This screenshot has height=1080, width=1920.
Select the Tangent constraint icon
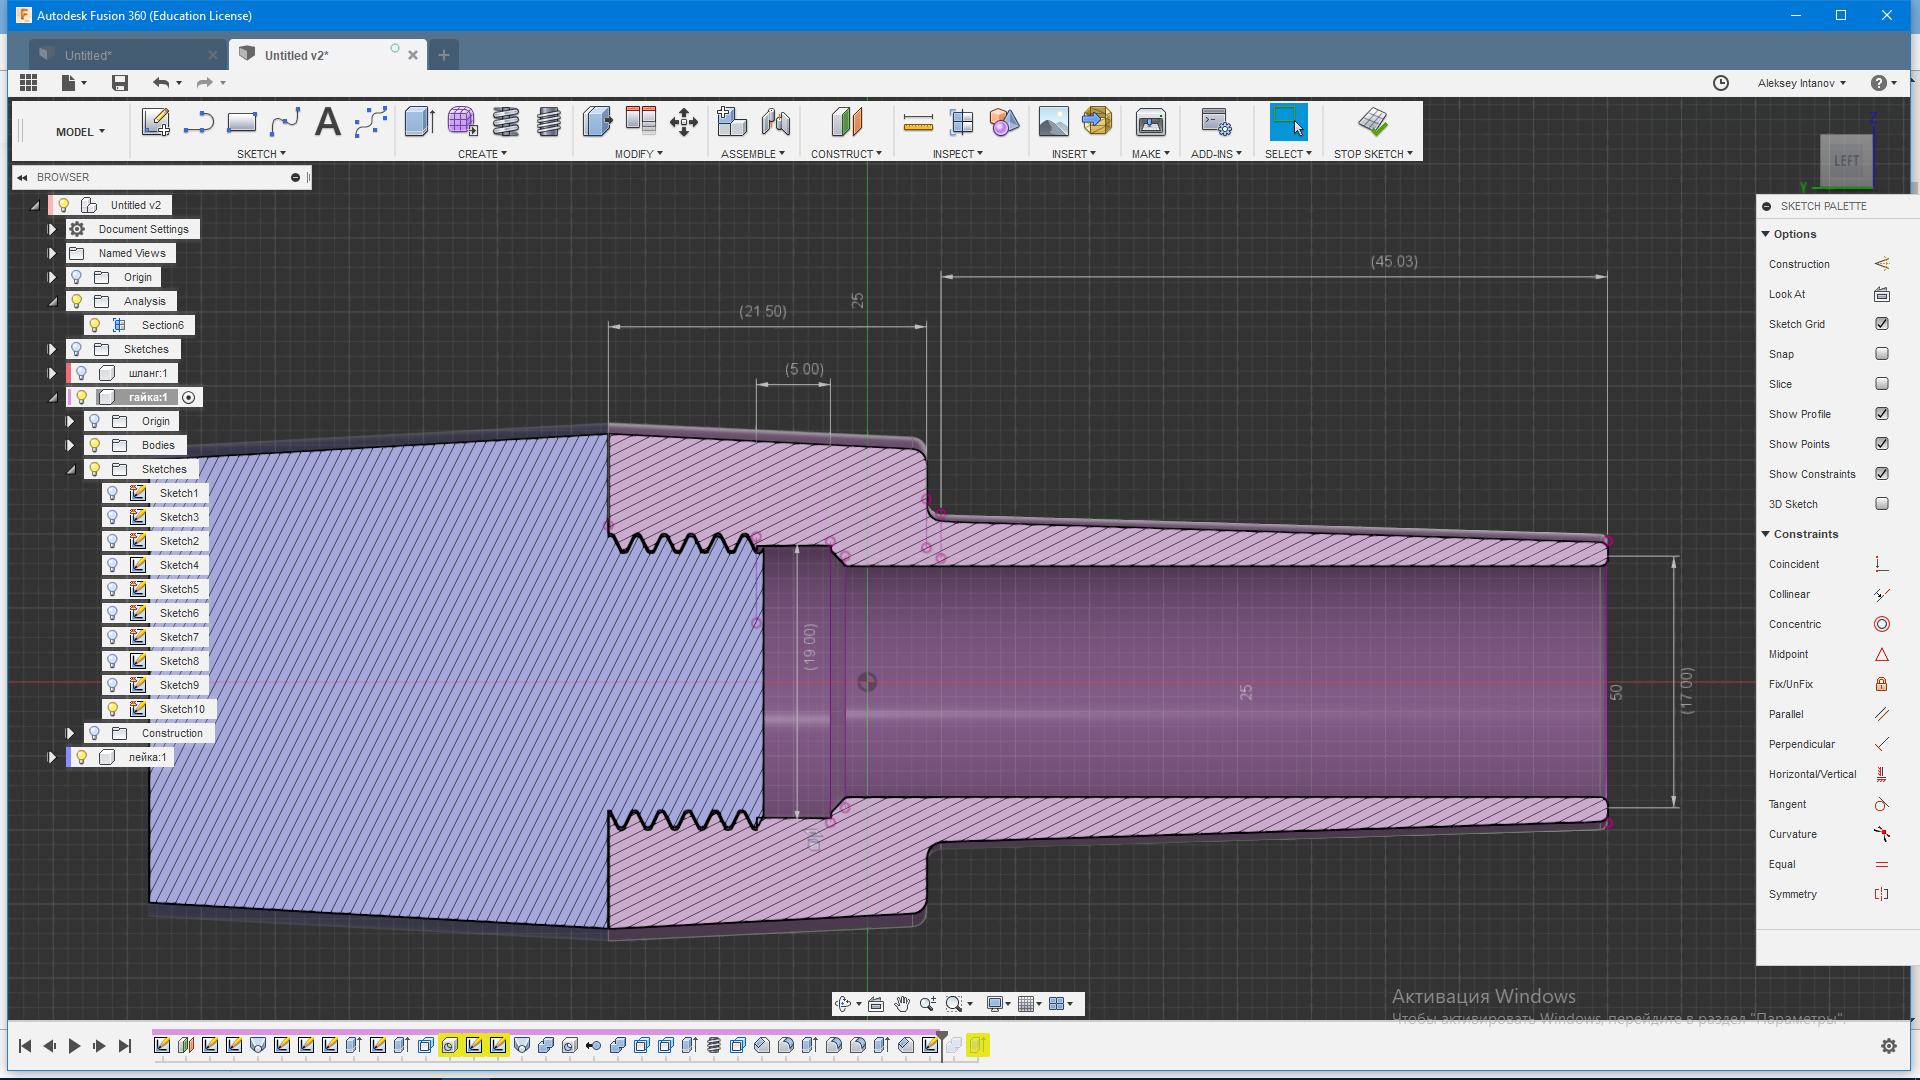(1881, 804)
